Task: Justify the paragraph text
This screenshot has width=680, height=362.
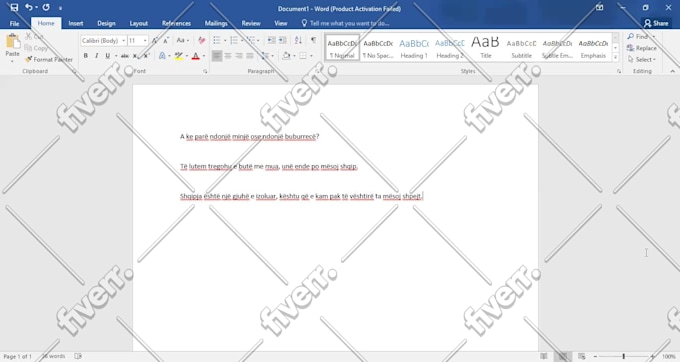Action: coord(250,55)
